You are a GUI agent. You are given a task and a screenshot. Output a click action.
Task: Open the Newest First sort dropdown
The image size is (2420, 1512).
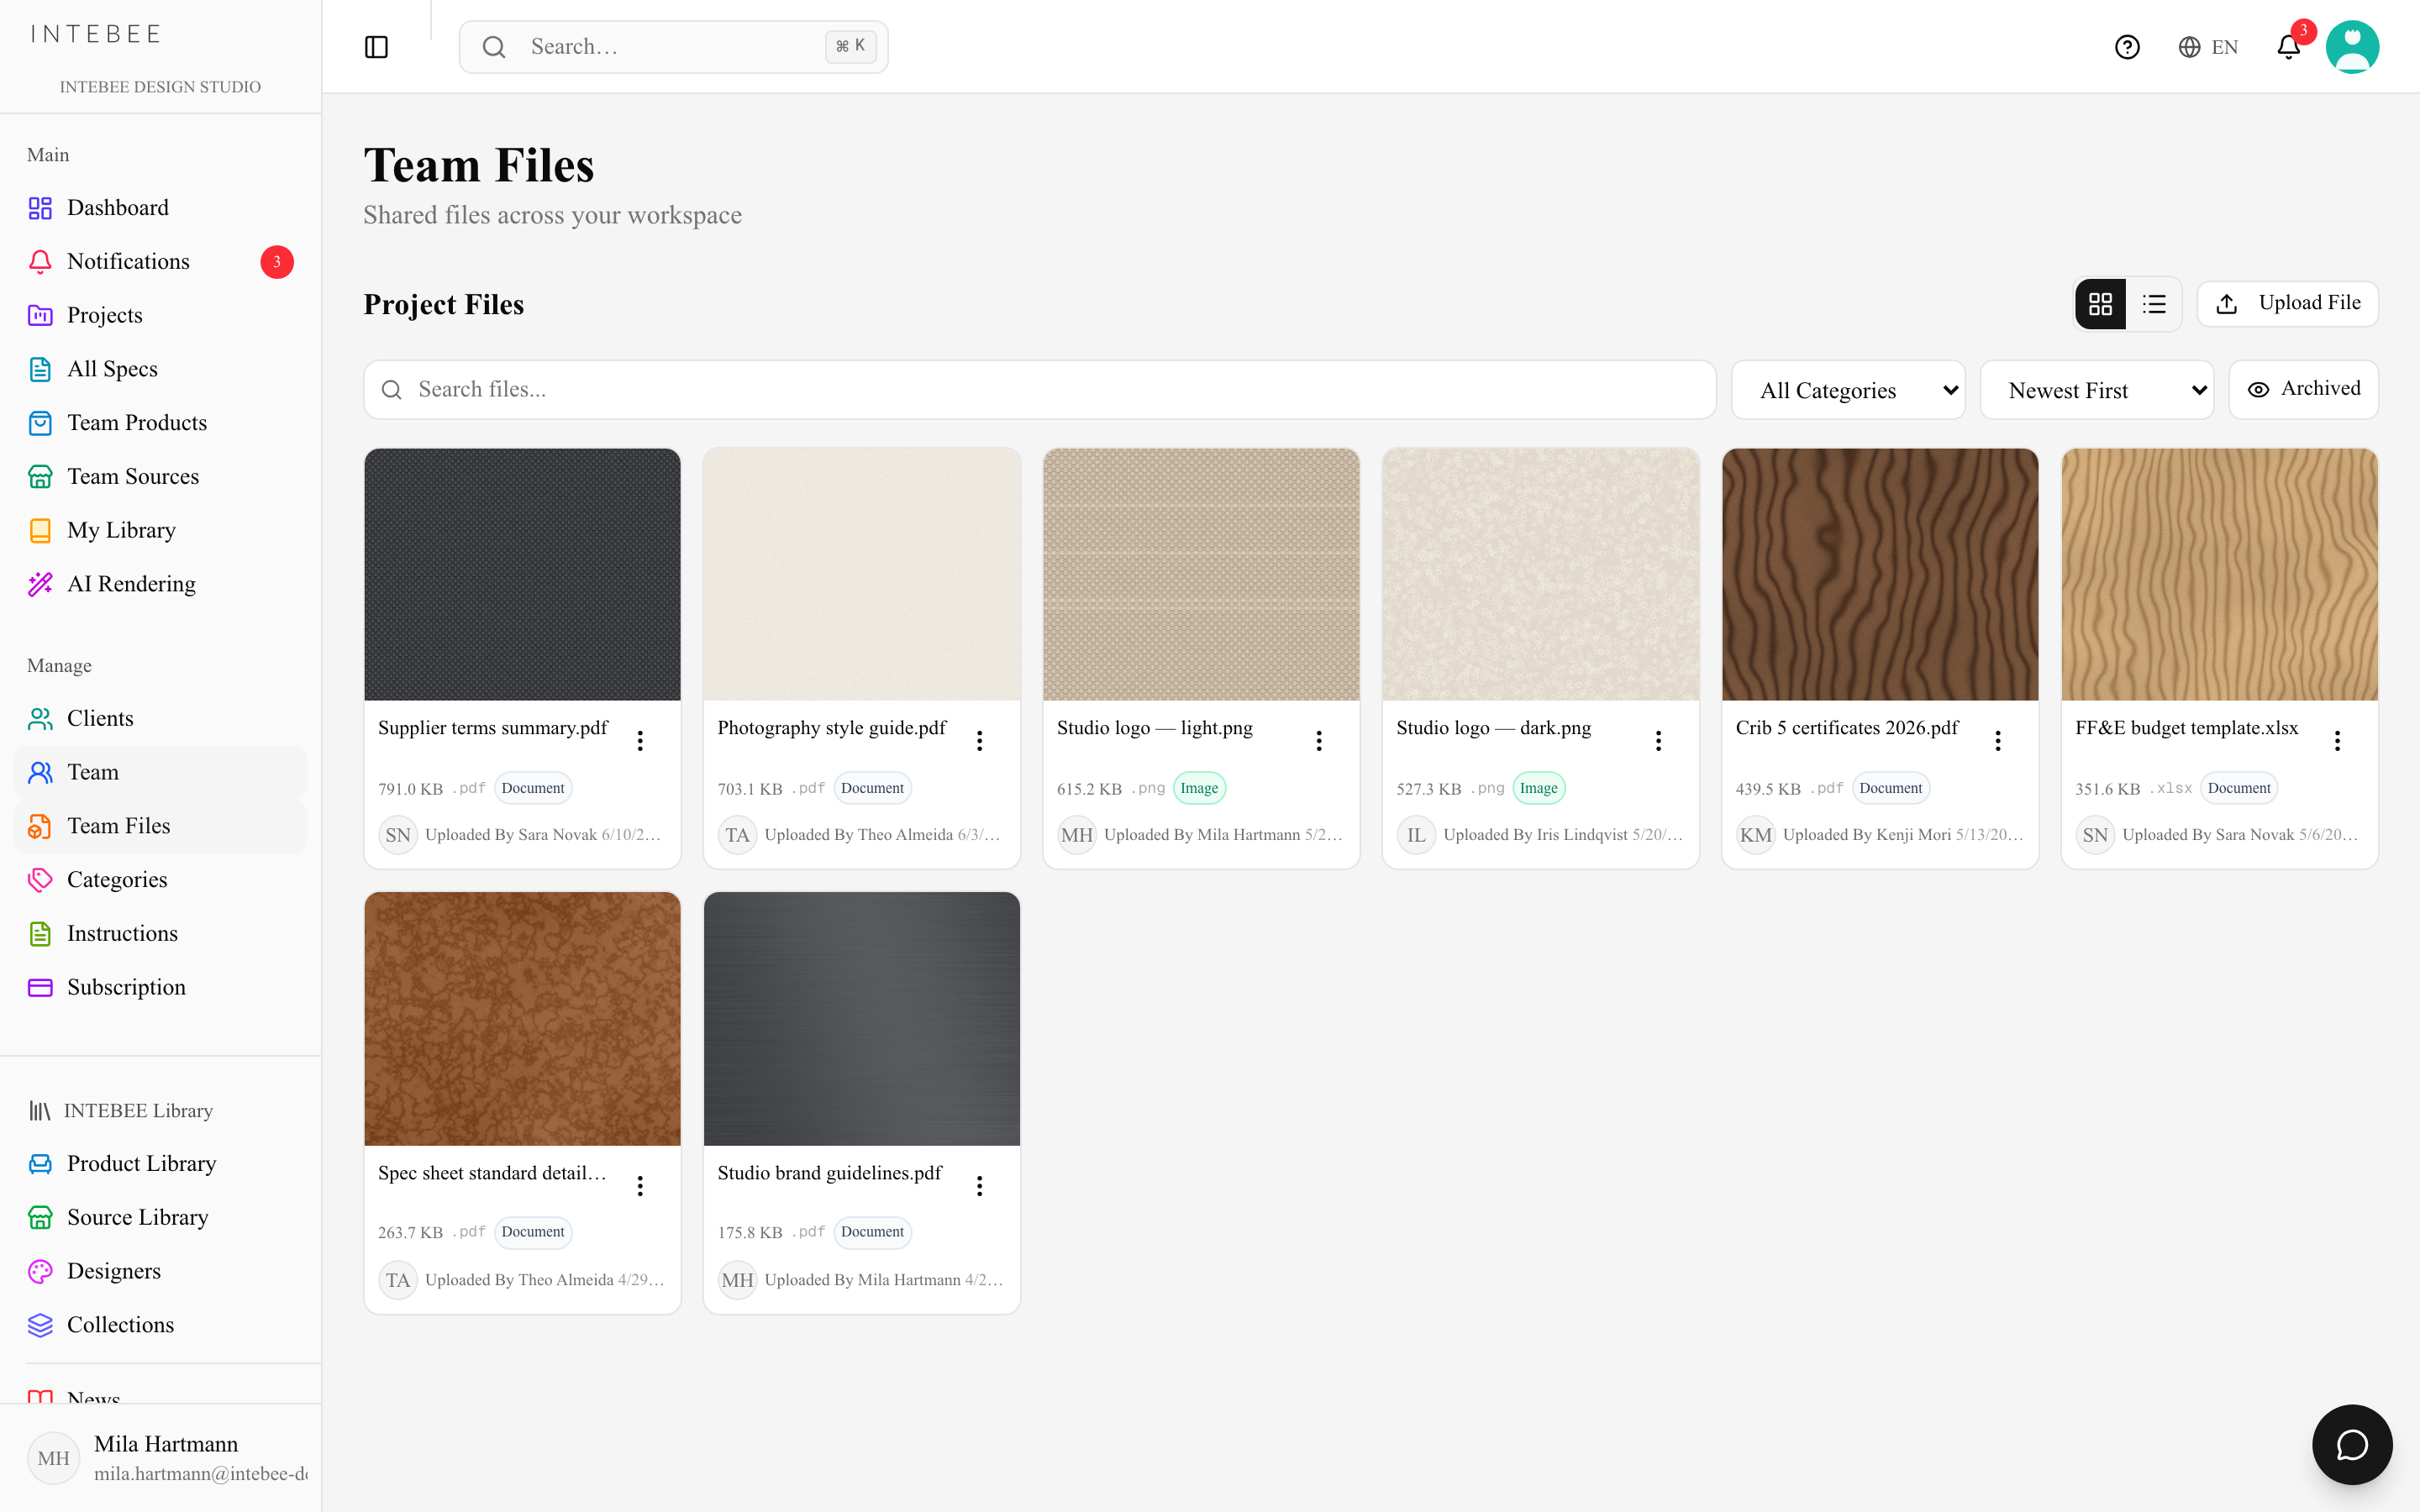click(x=2096, y=390)
